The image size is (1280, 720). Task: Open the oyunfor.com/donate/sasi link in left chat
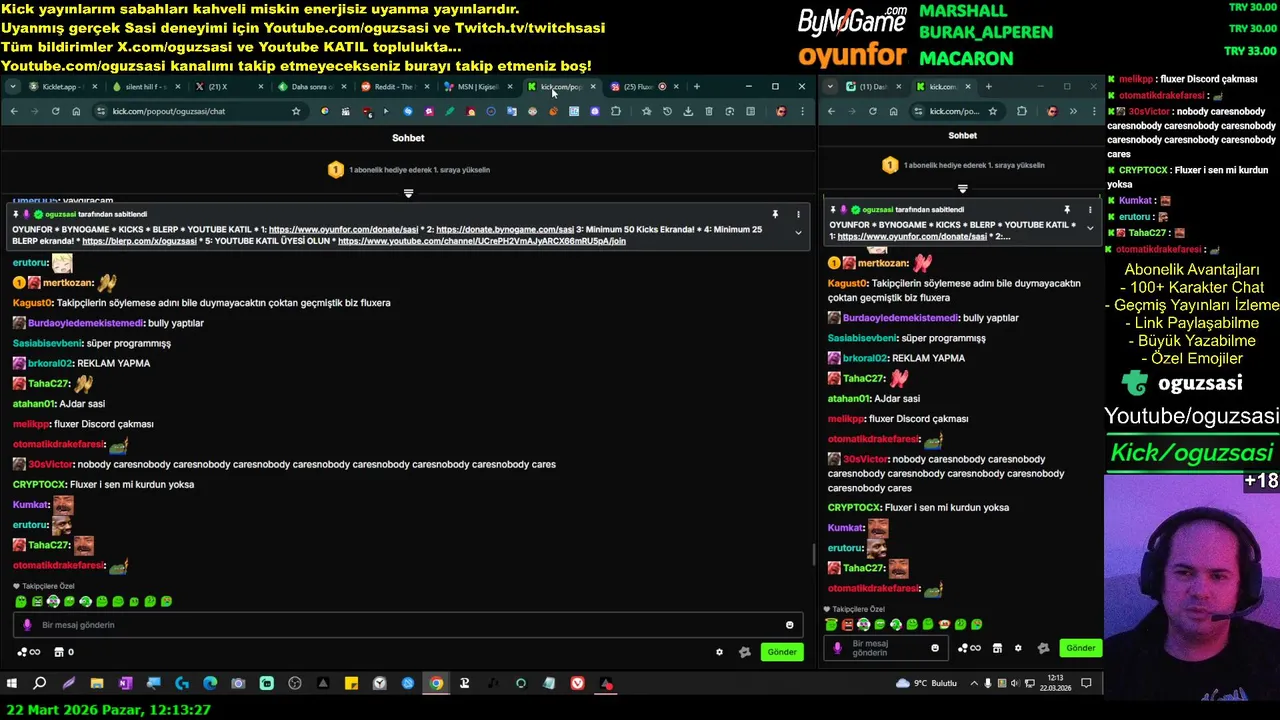pos(345,229)
